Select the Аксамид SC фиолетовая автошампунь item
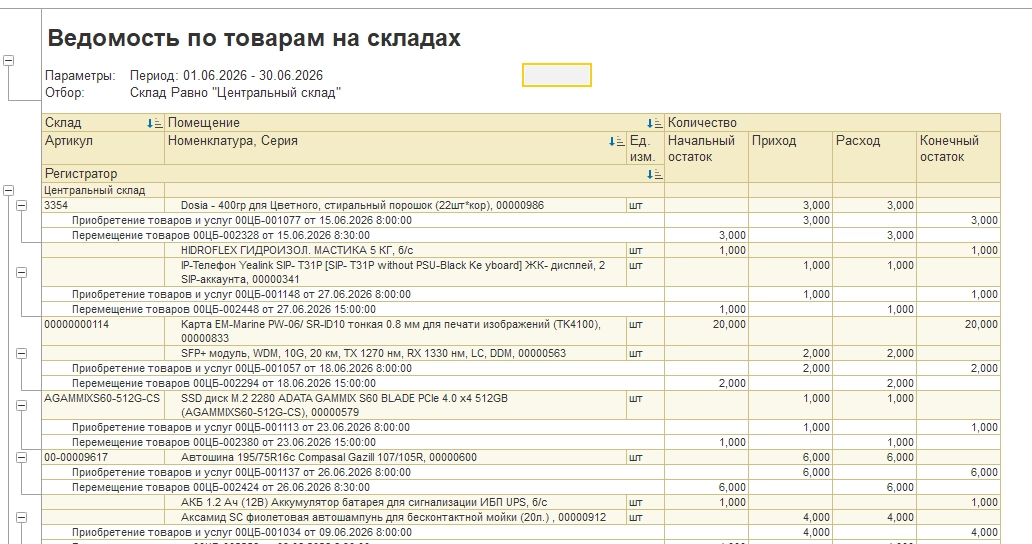 pos(394,518)
